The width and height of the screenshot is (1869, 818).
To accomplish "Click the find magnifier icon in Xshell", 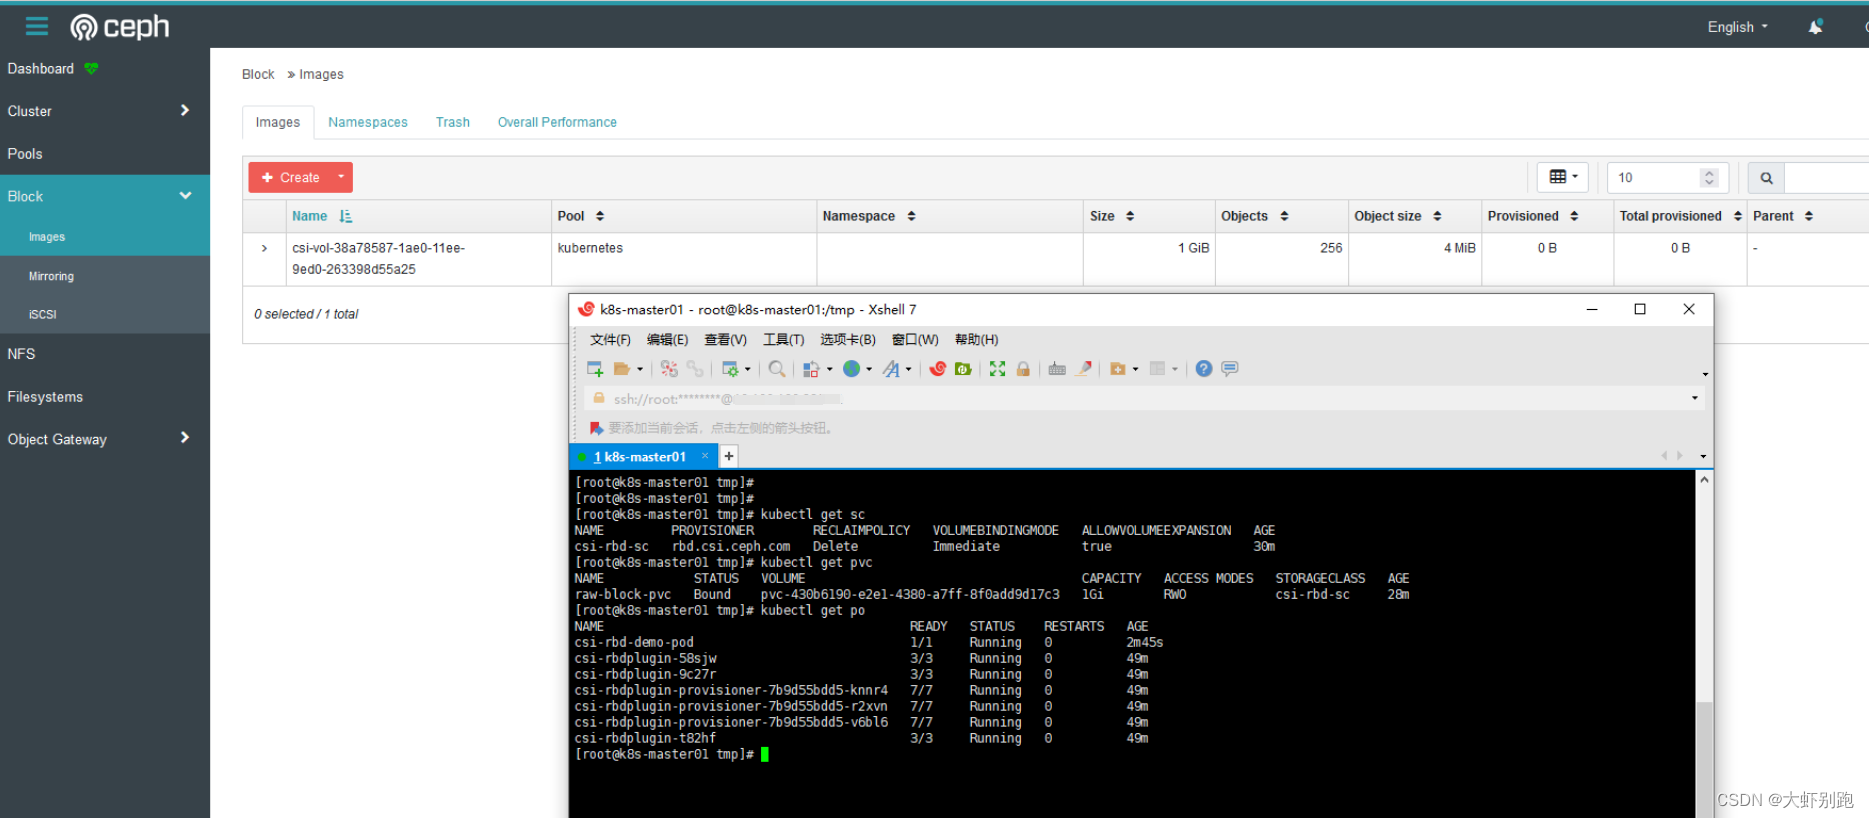I will pyautogui.click(x=776, y=369).
